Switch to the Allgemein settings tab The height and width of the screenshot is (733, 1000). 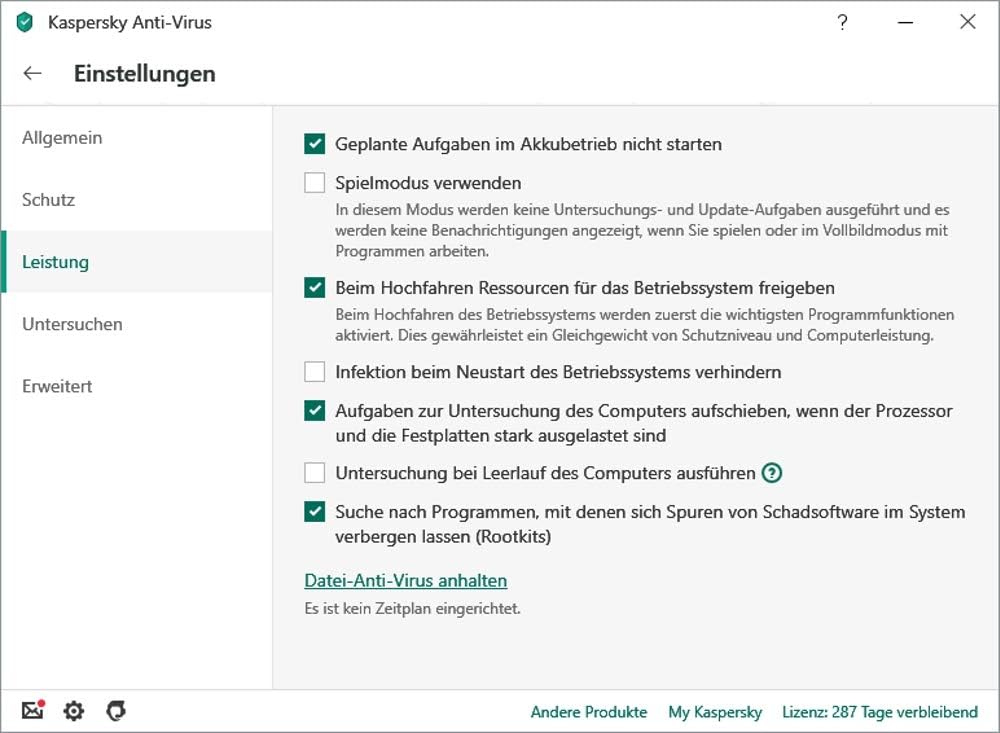[62, 138]
